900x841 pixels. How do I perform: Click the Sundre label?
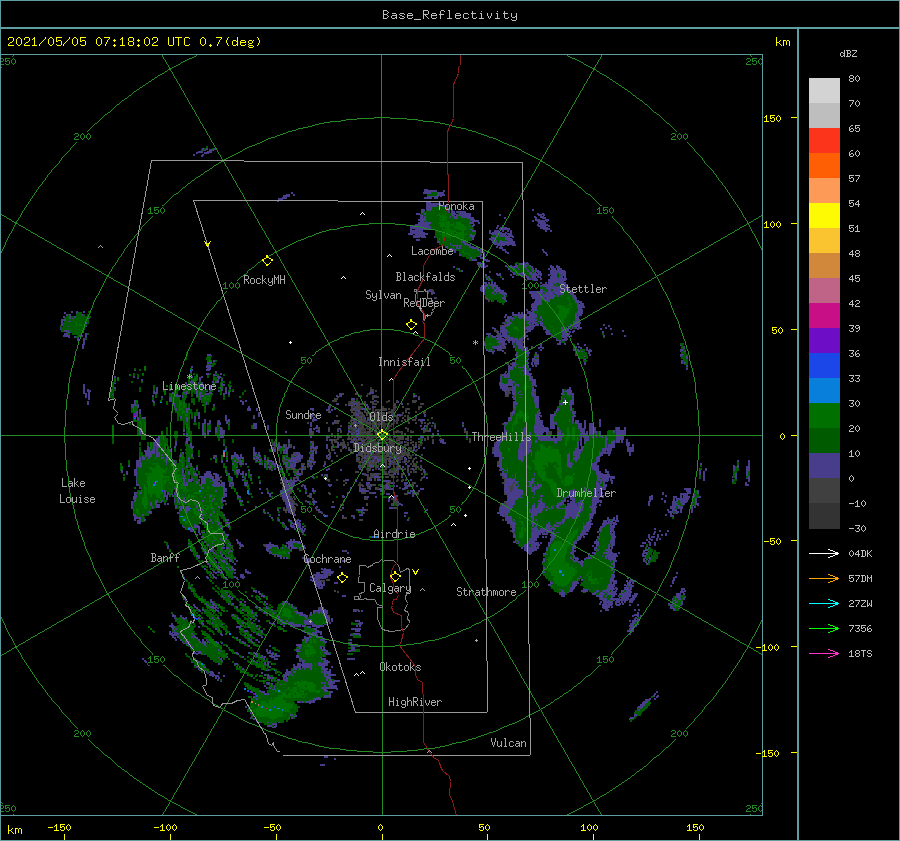(x=303, y=414)
